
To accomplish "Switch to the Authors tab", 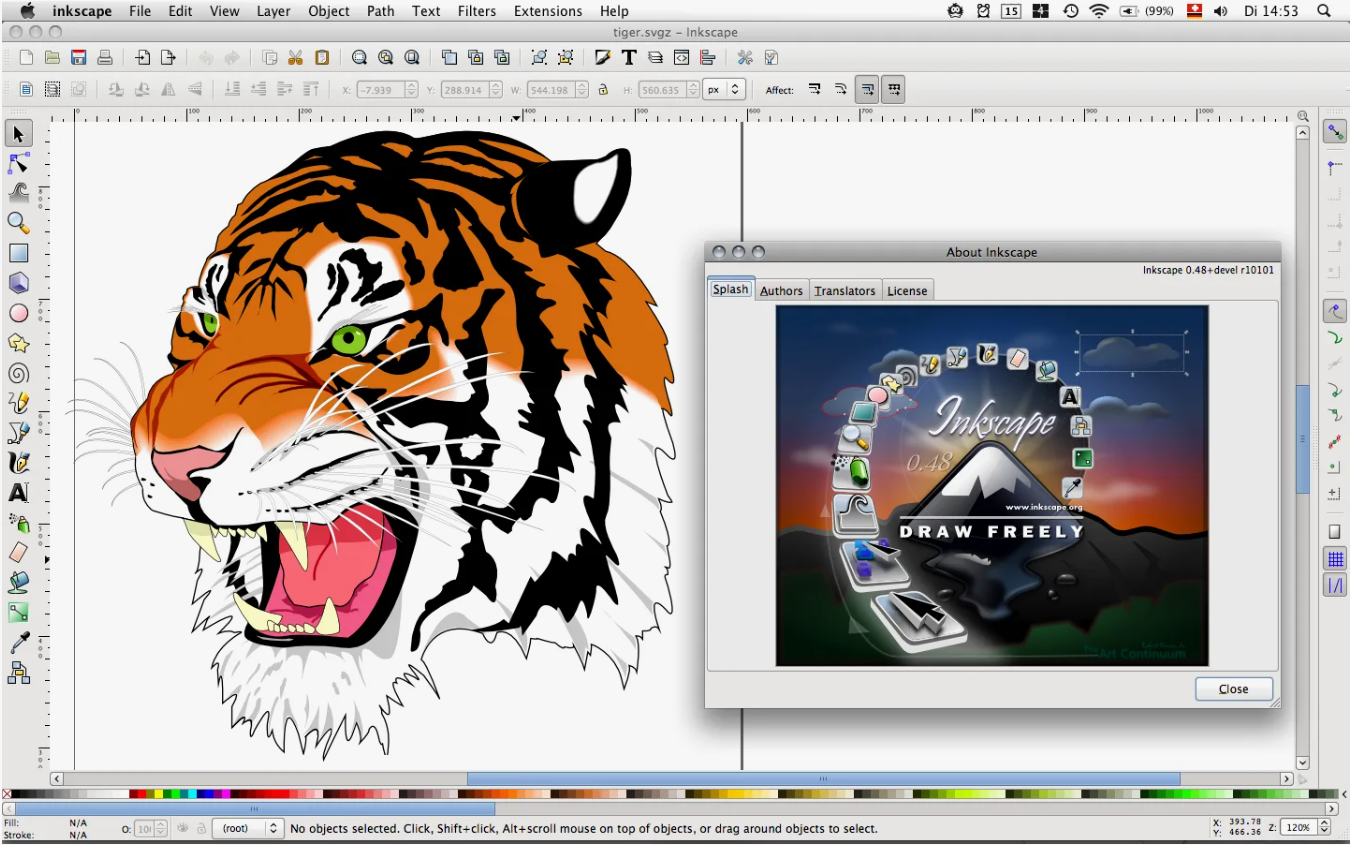I will [x=781, y=290].
